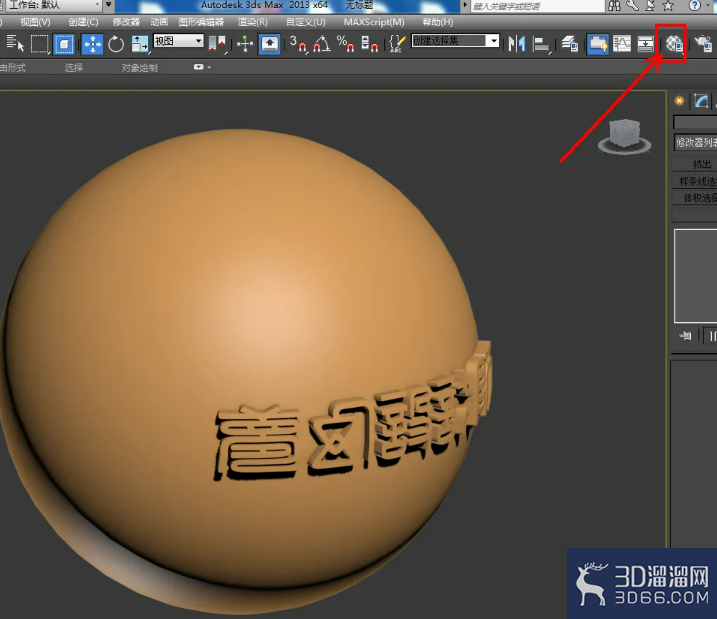Click the 样条线选择 modifier button
The height and width of the screenshot is (619, 717).
pos(695,181)
